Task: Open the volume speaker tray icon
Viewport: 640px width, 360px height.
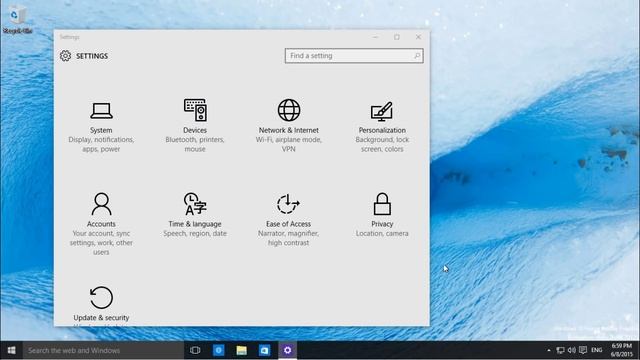Action: point(571,350)
